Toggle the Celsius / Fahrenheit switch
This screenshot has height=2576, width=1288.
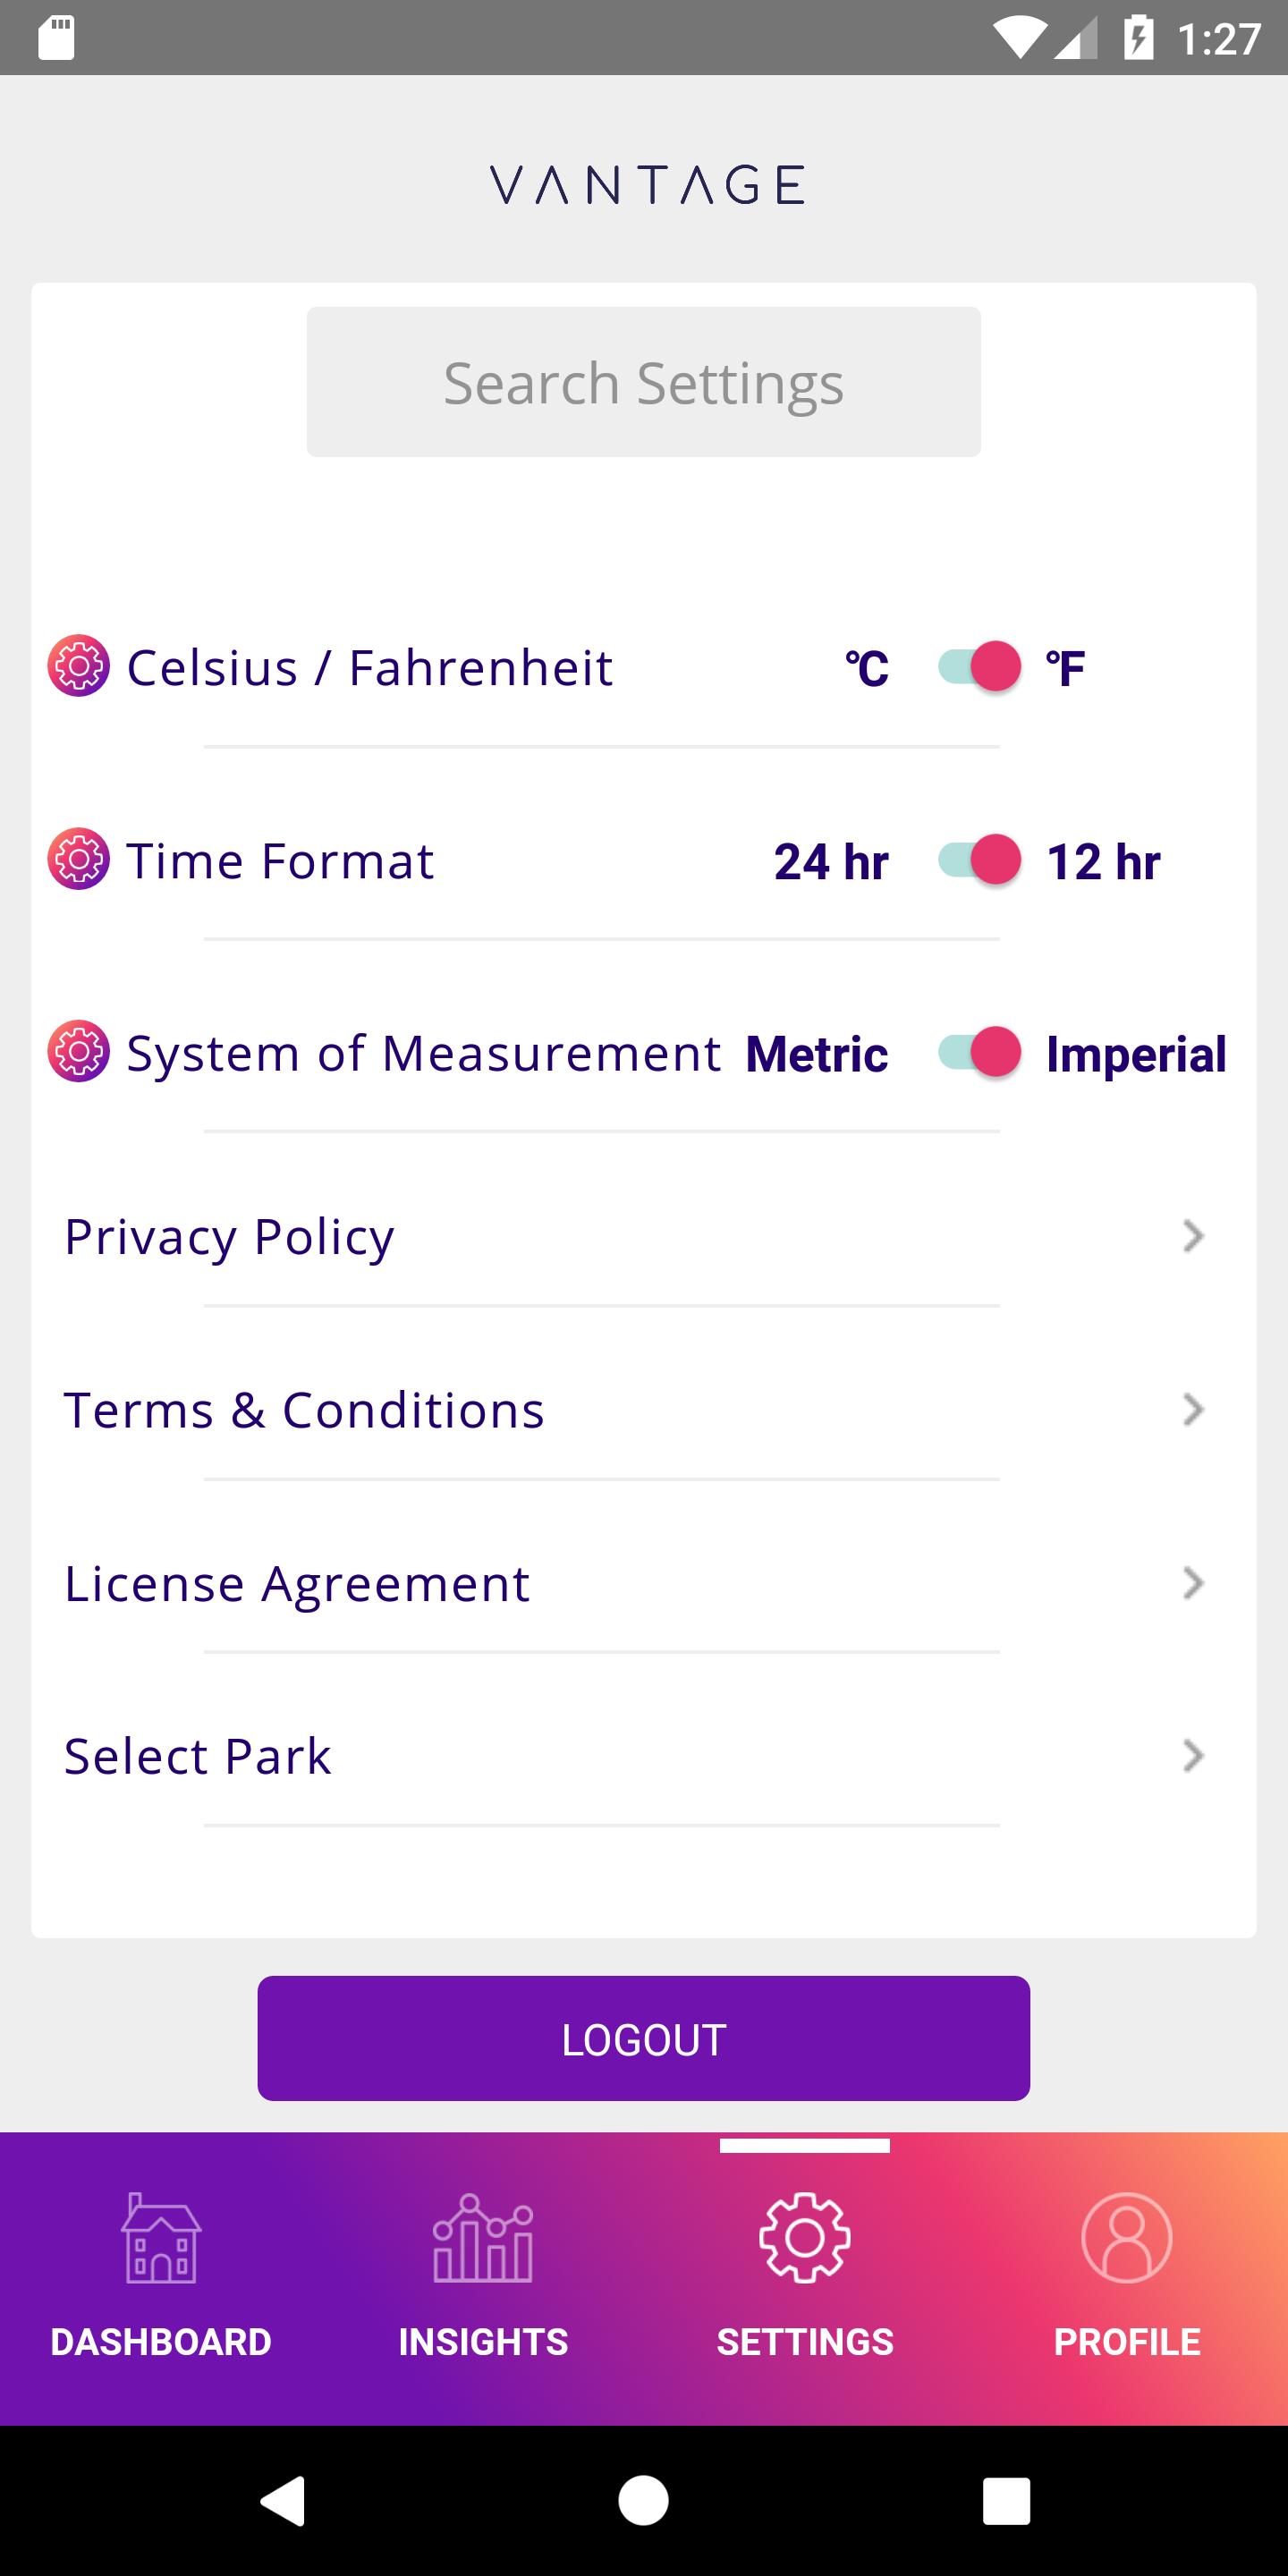pos(979,666)
